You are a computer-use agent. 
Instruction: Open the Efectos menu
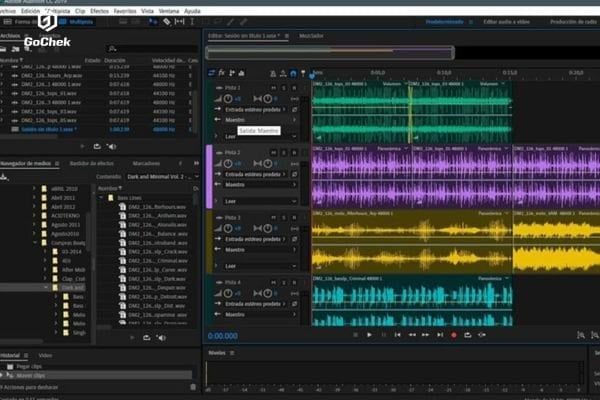[98, 11]
